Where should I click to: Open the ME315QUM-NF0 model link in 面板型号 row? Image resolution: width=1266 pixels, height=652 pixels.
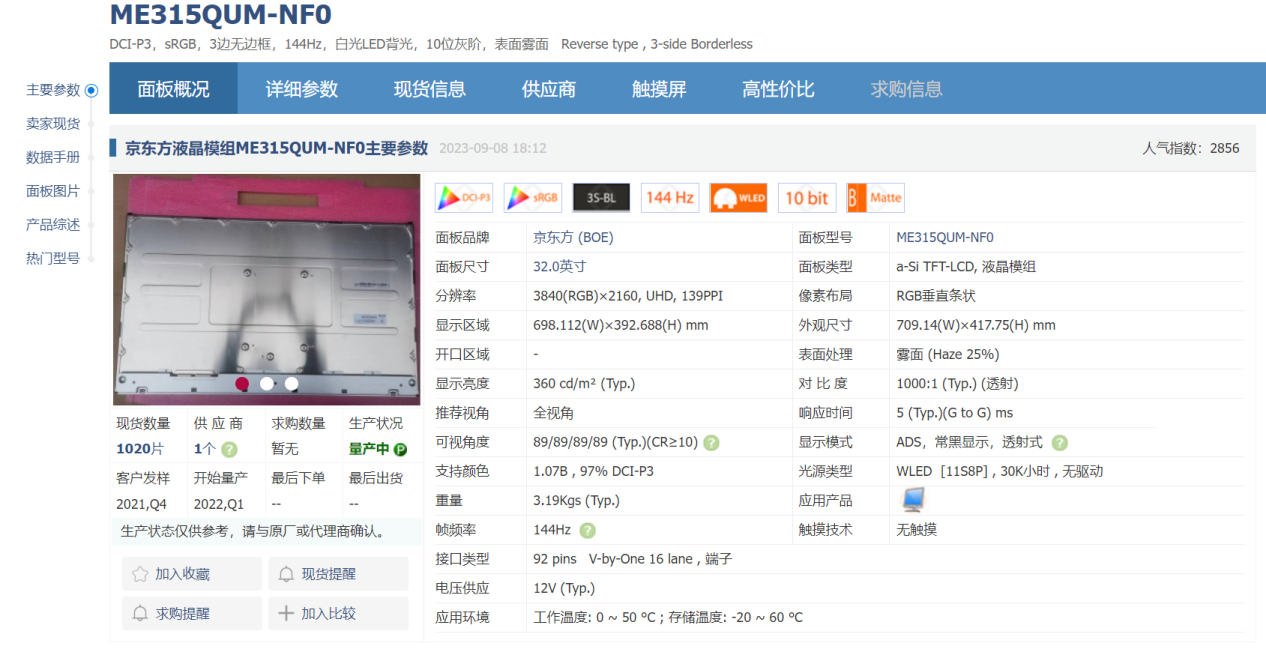point(945,238)
